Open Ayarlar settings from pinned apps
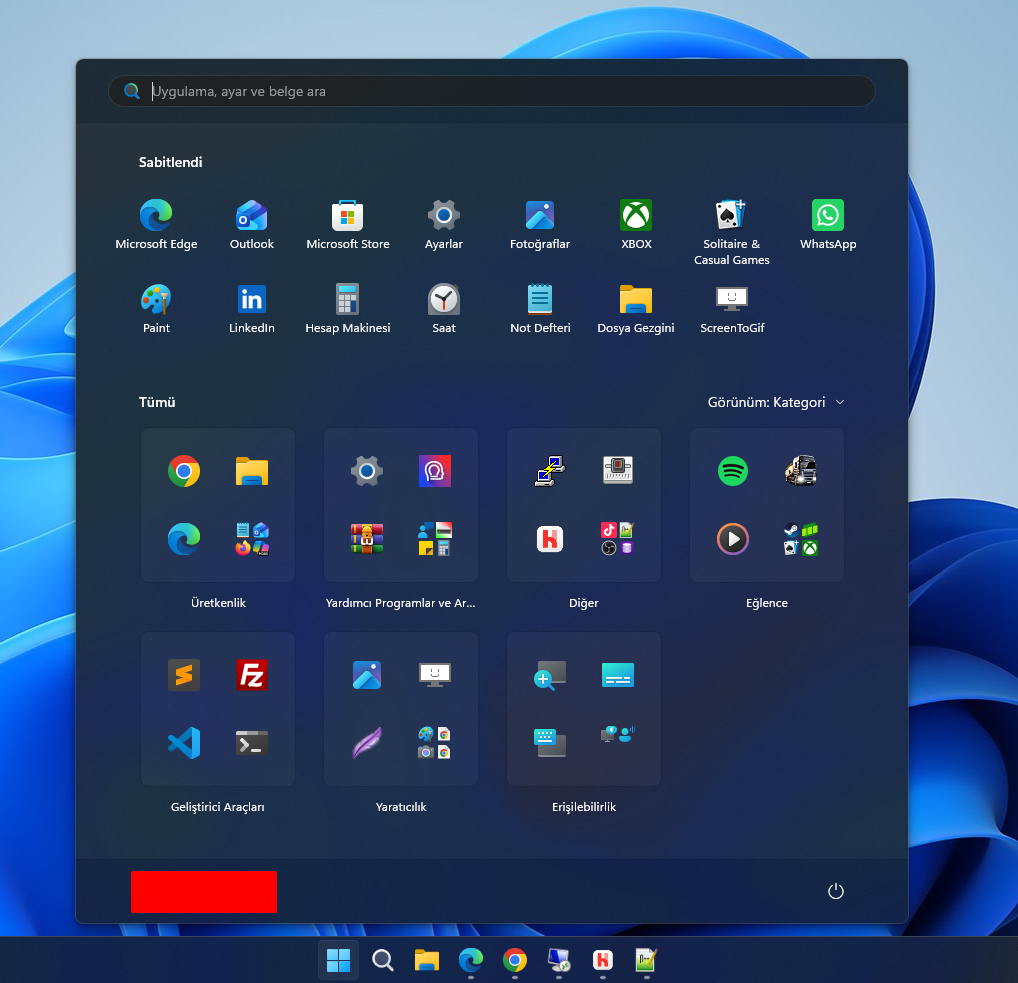 click(x=444, y=225)
